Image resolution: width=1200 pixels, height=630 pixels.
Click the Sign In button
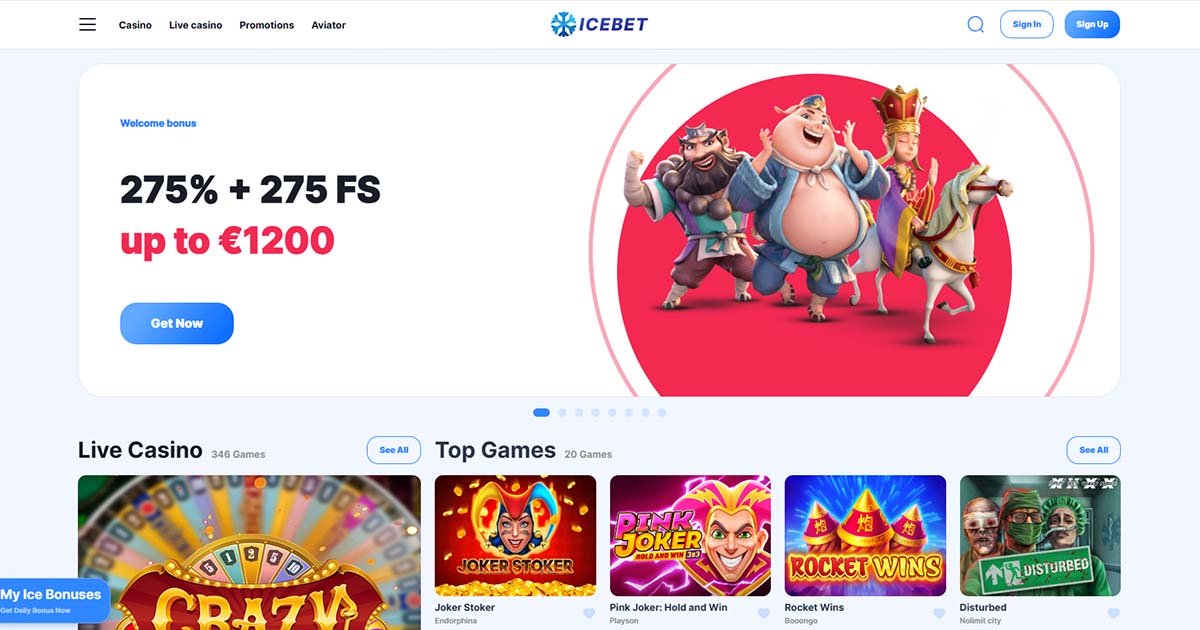click(x=1027, y=25)
